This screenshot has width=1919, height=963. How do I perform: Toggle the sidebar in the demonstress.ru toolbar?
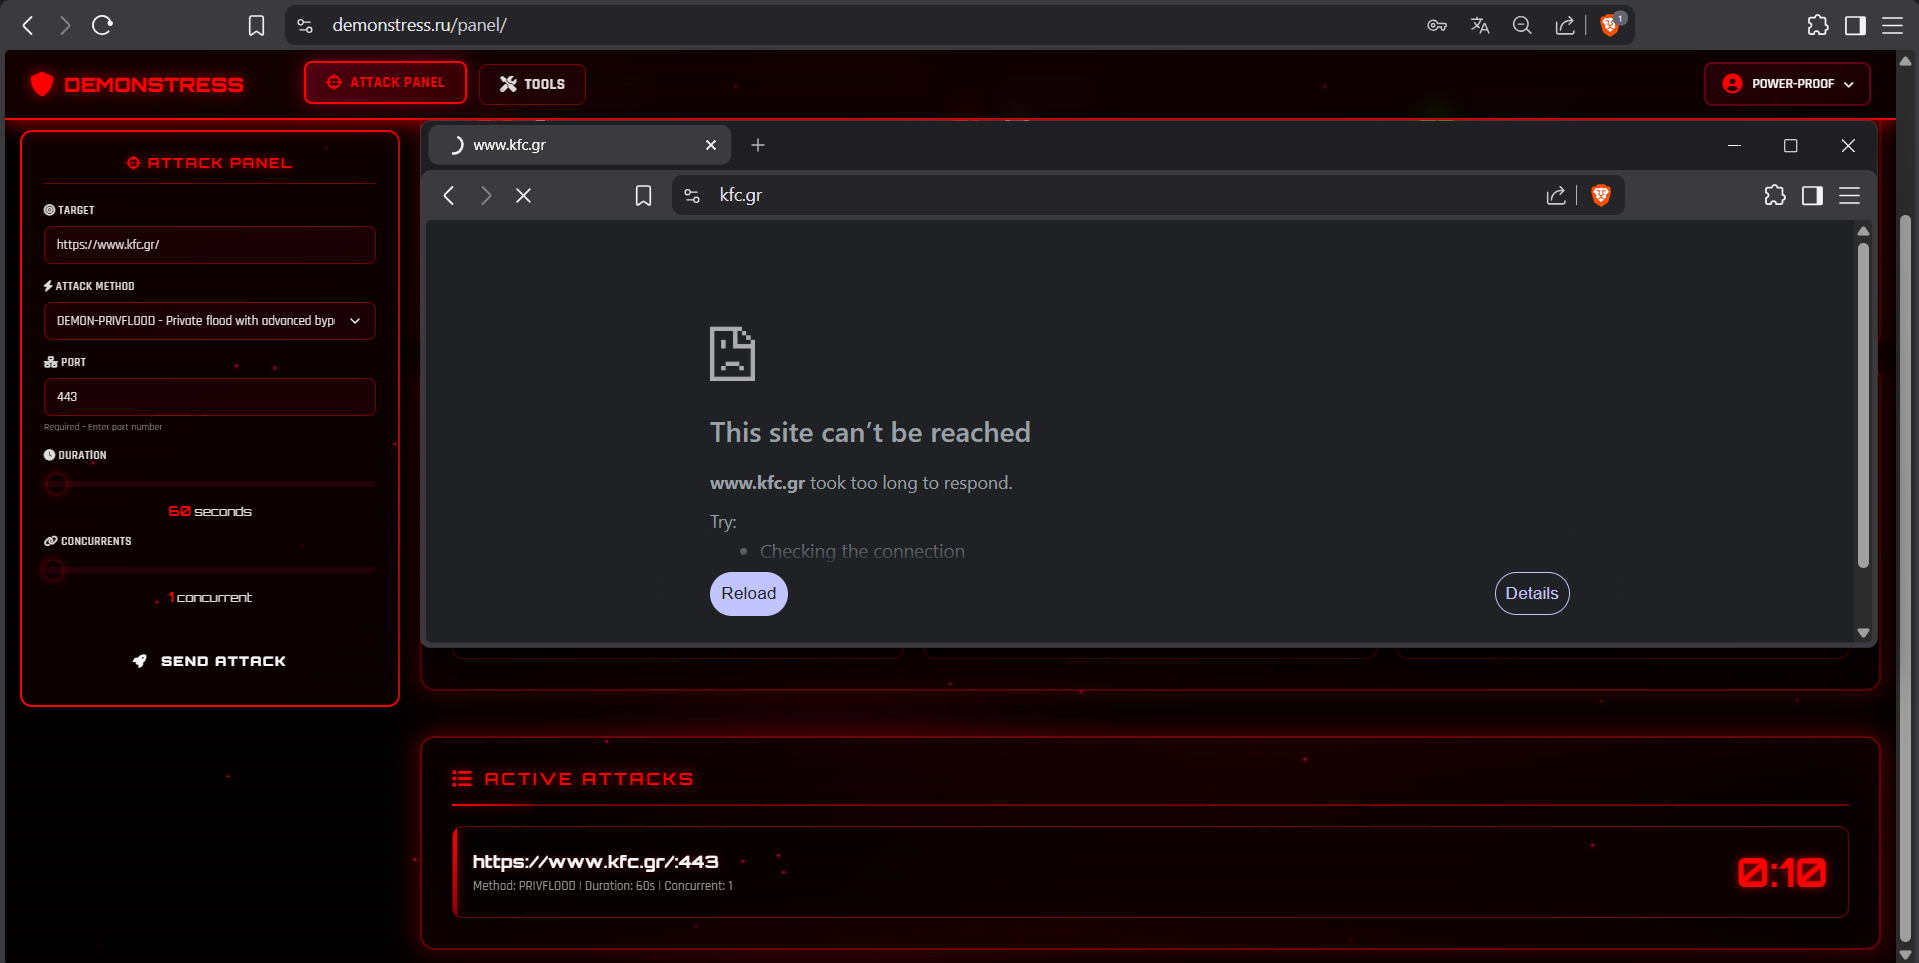pyautogui.click(x=1855, y=25)
